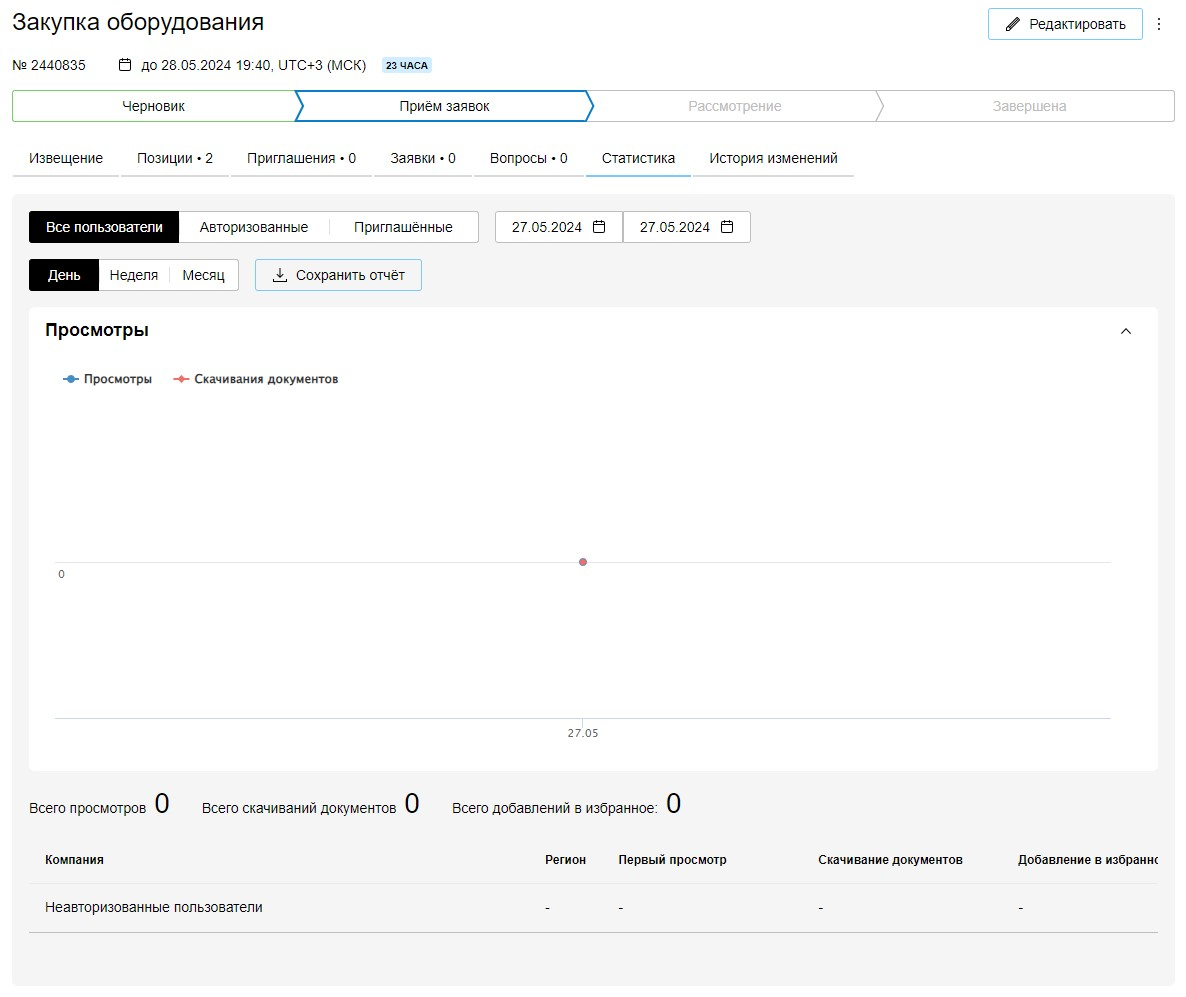The image size is (1186, 997).
Task: Open the three-dot more options menu
Action: coord(1159,24)
